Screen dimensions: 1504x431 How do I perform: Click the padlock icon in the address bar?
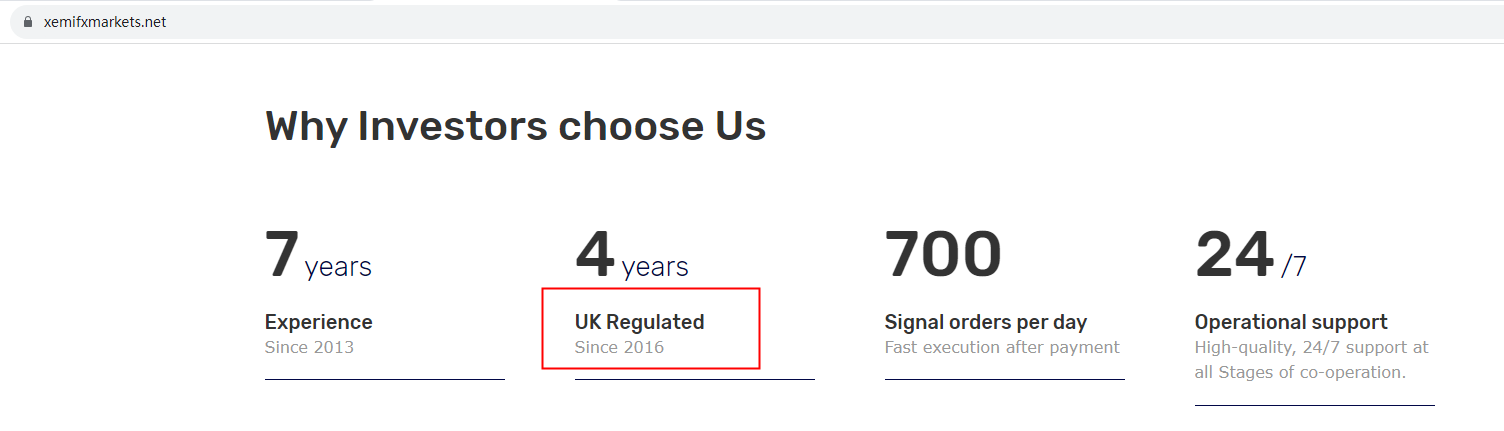27,22
